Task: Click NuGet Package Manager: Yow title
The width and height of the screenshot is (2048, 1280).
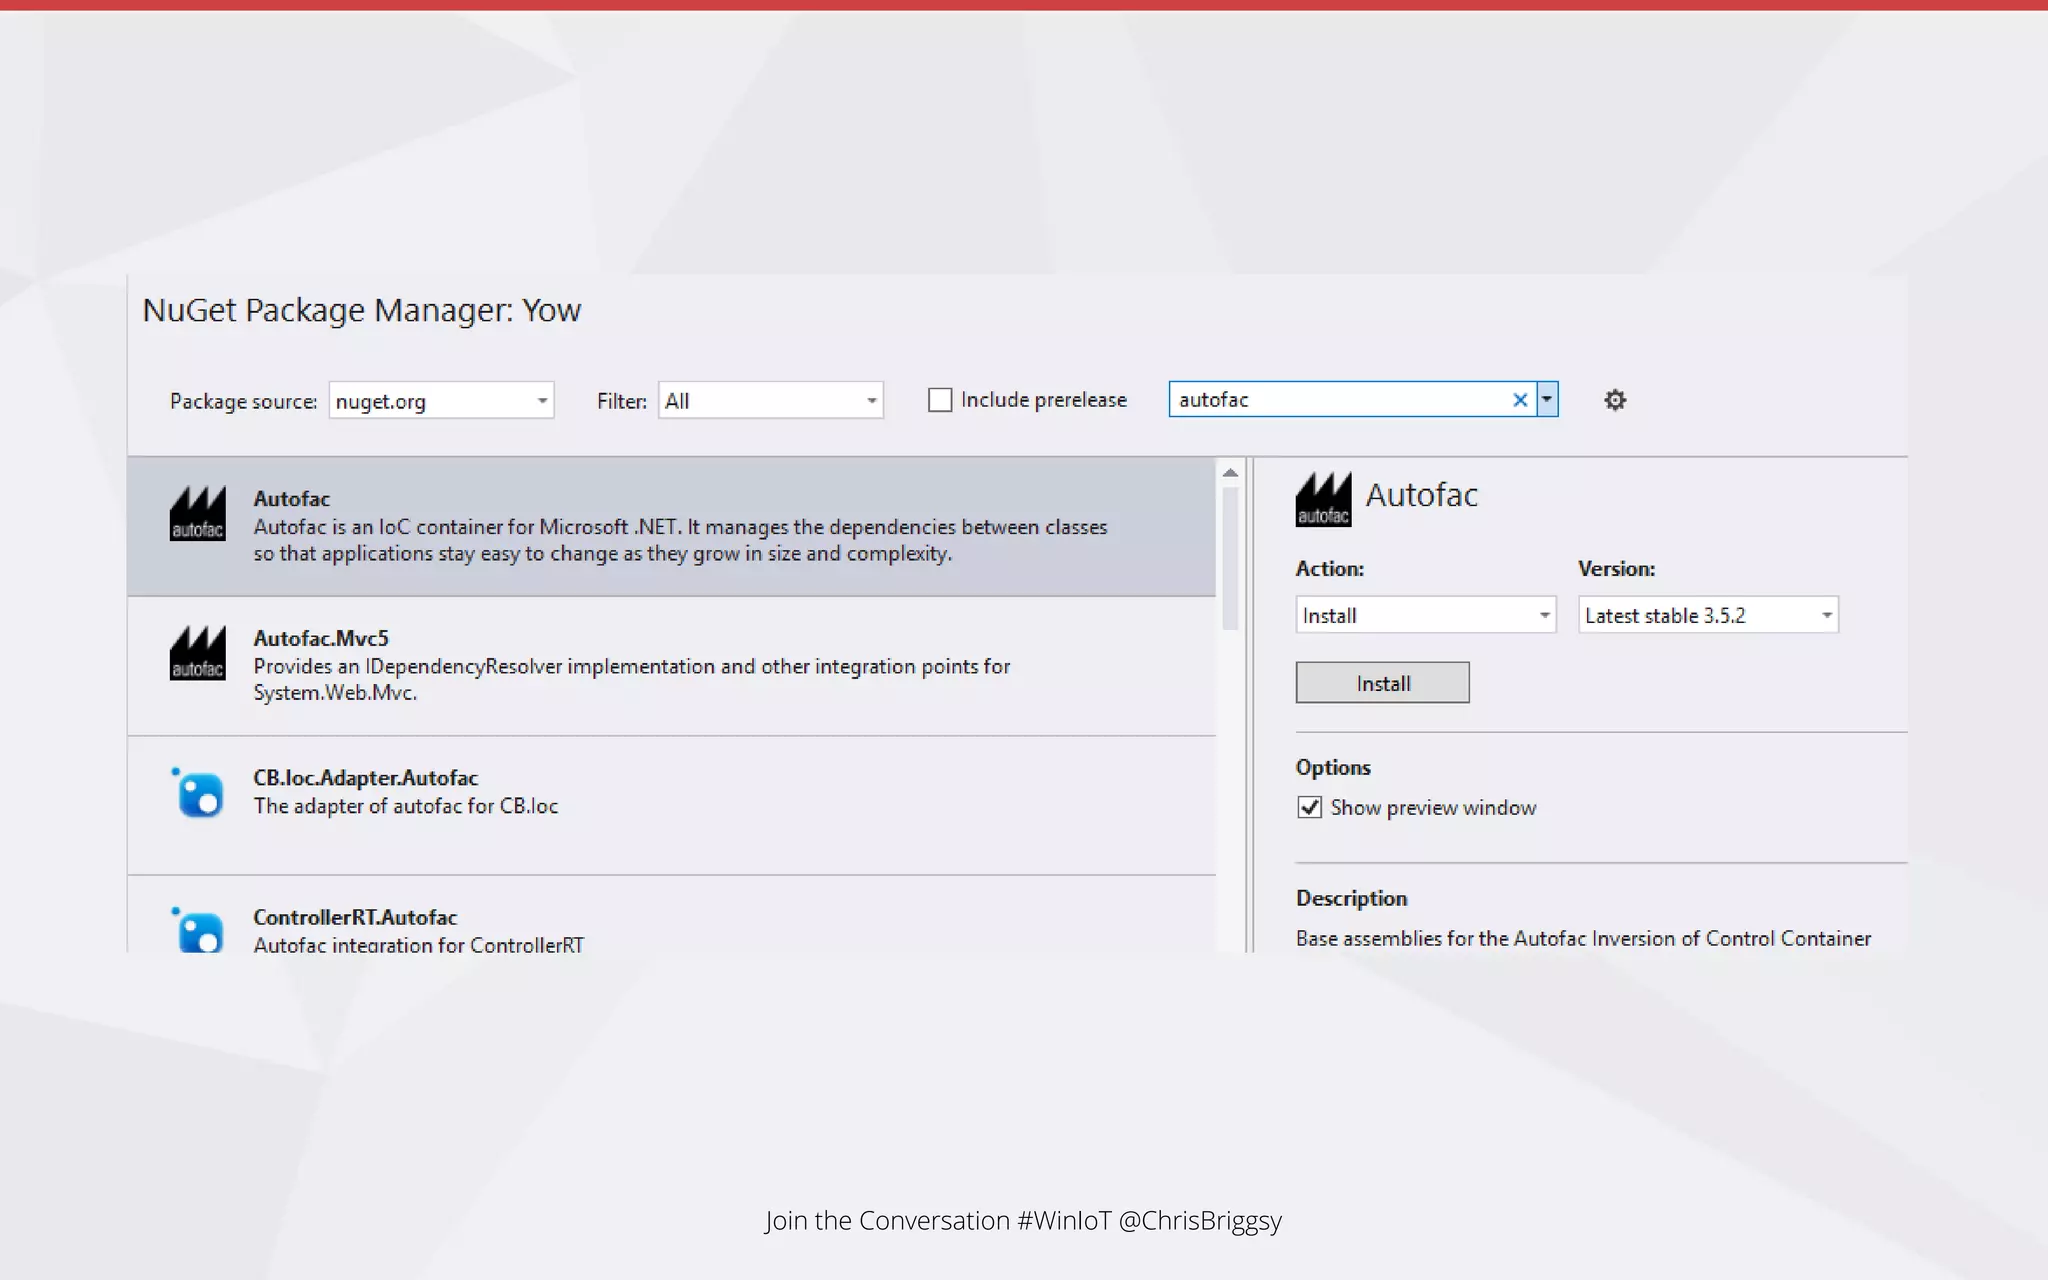Action: pyautogui.click(x=362, y=310)
